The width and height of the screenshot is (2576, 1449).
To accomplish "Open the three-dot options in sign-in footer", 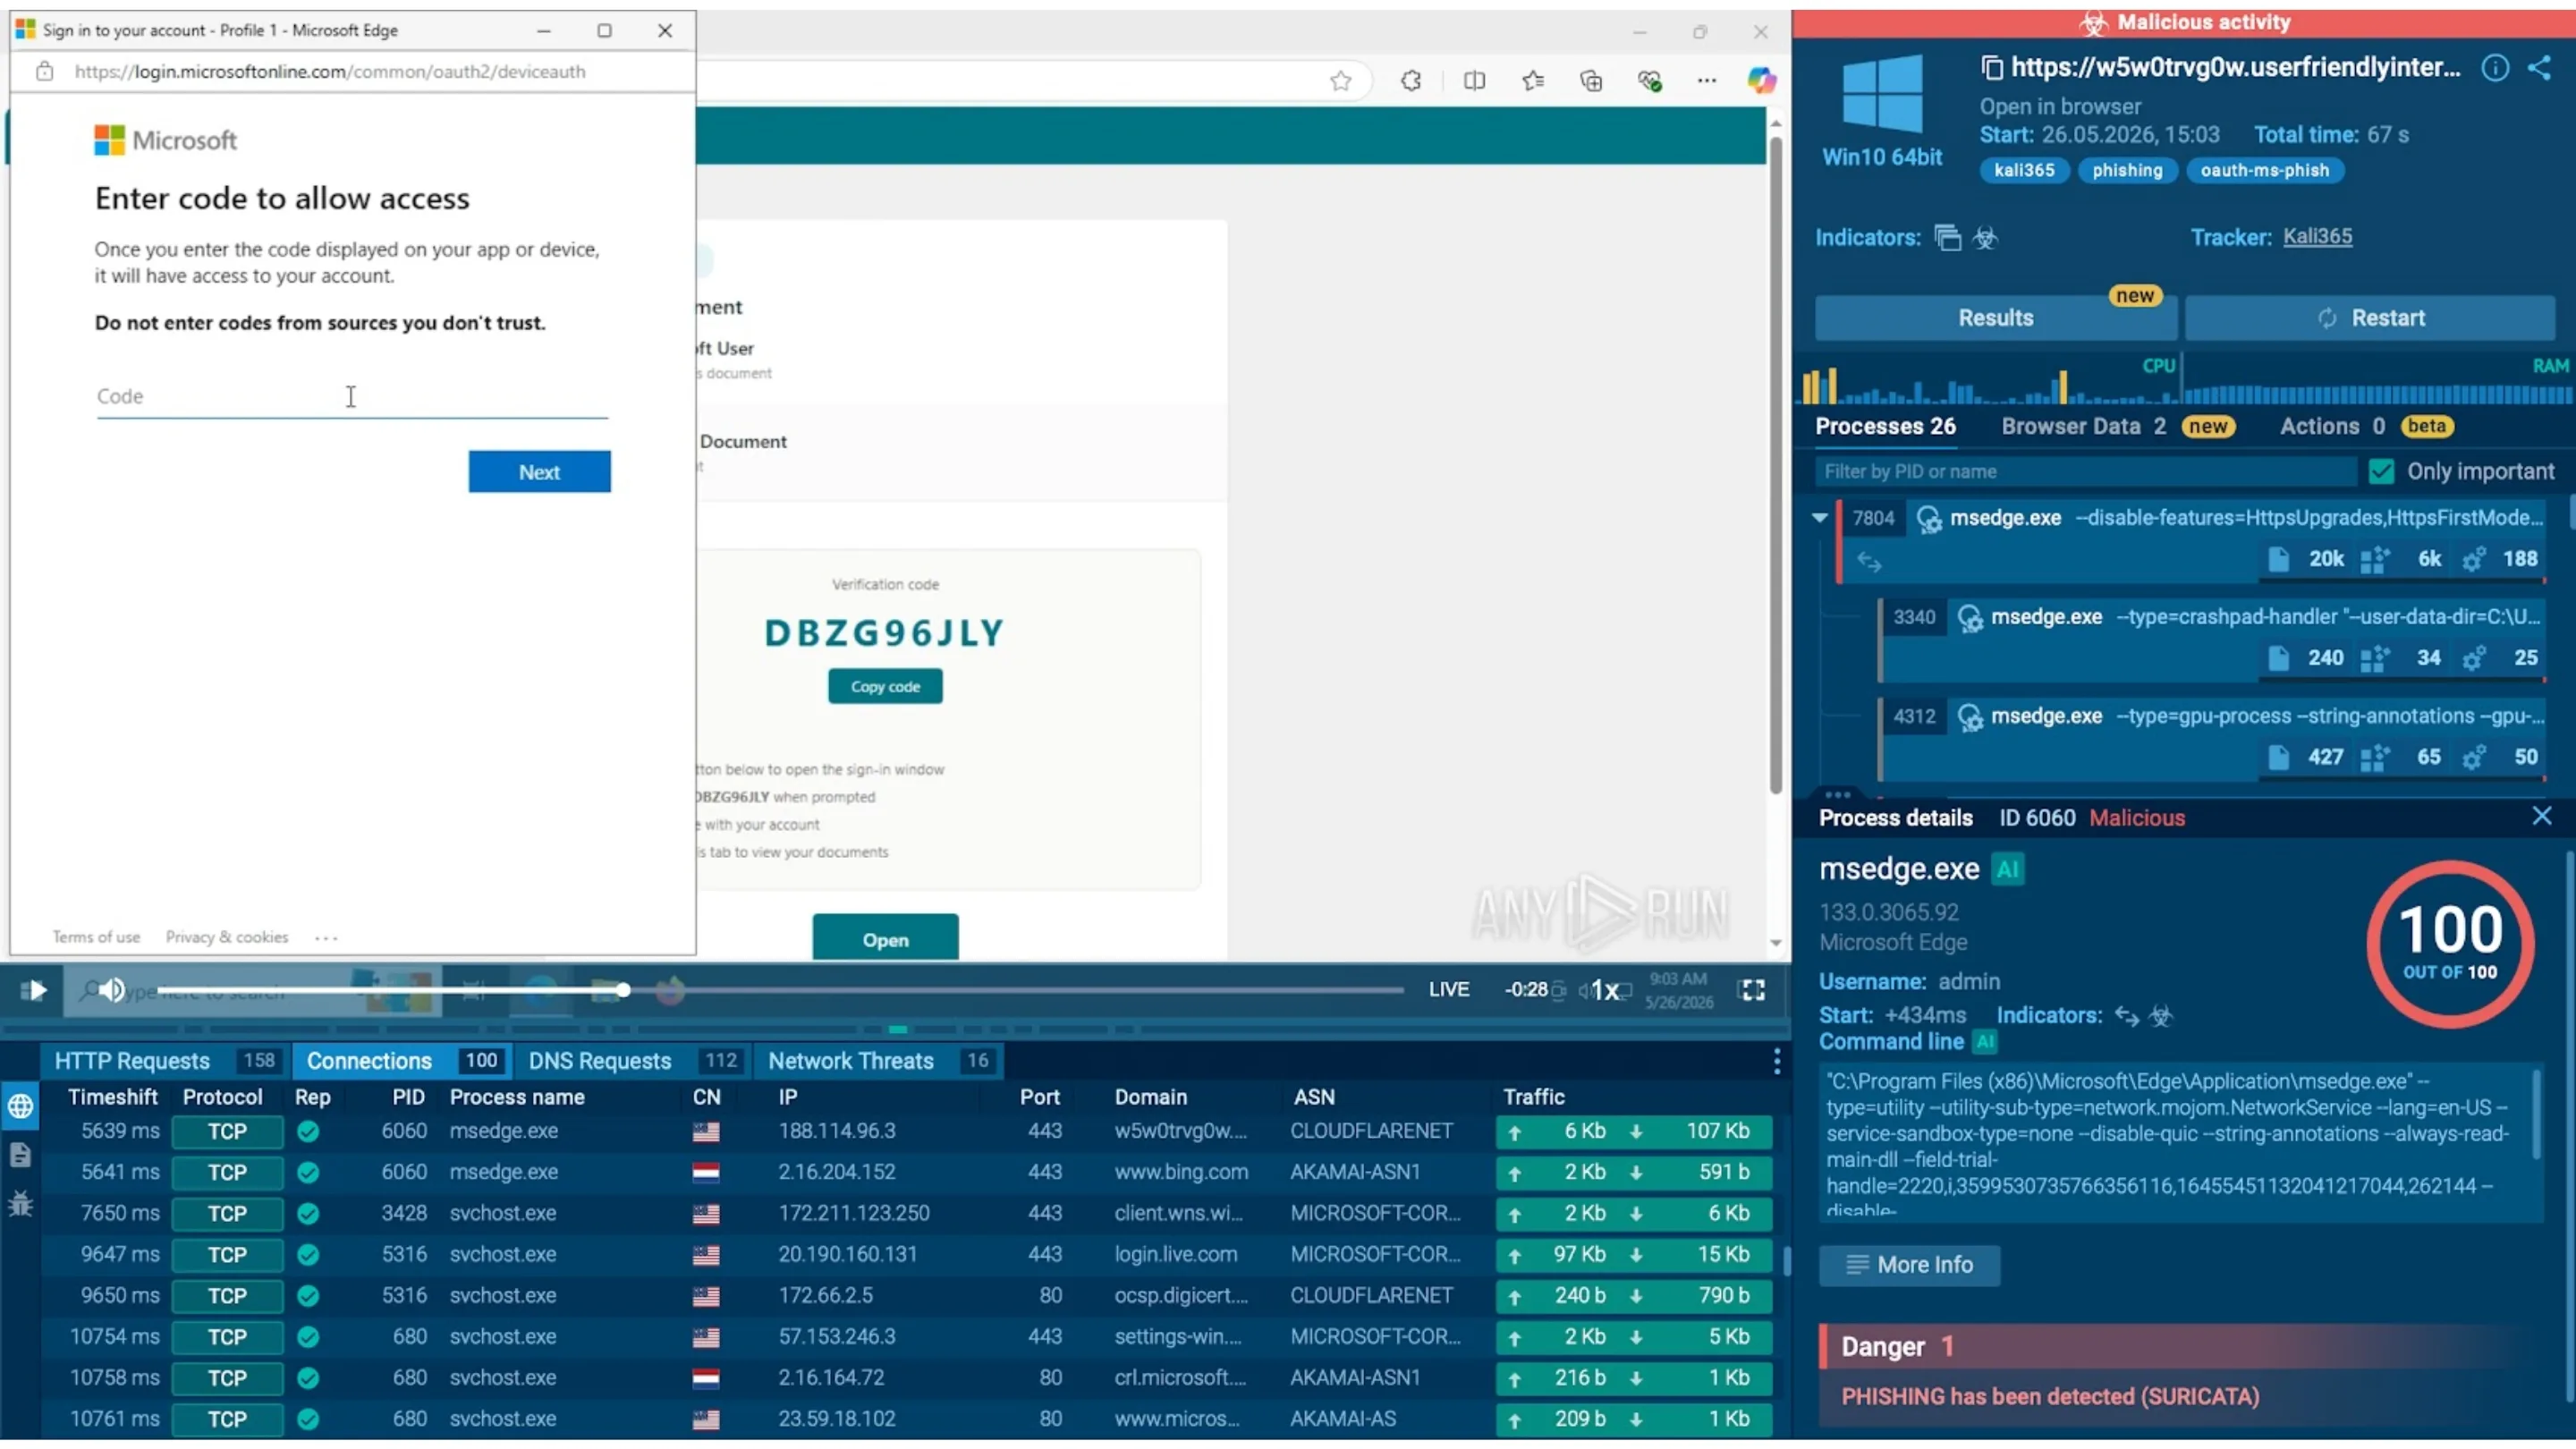I will [326, 938].
